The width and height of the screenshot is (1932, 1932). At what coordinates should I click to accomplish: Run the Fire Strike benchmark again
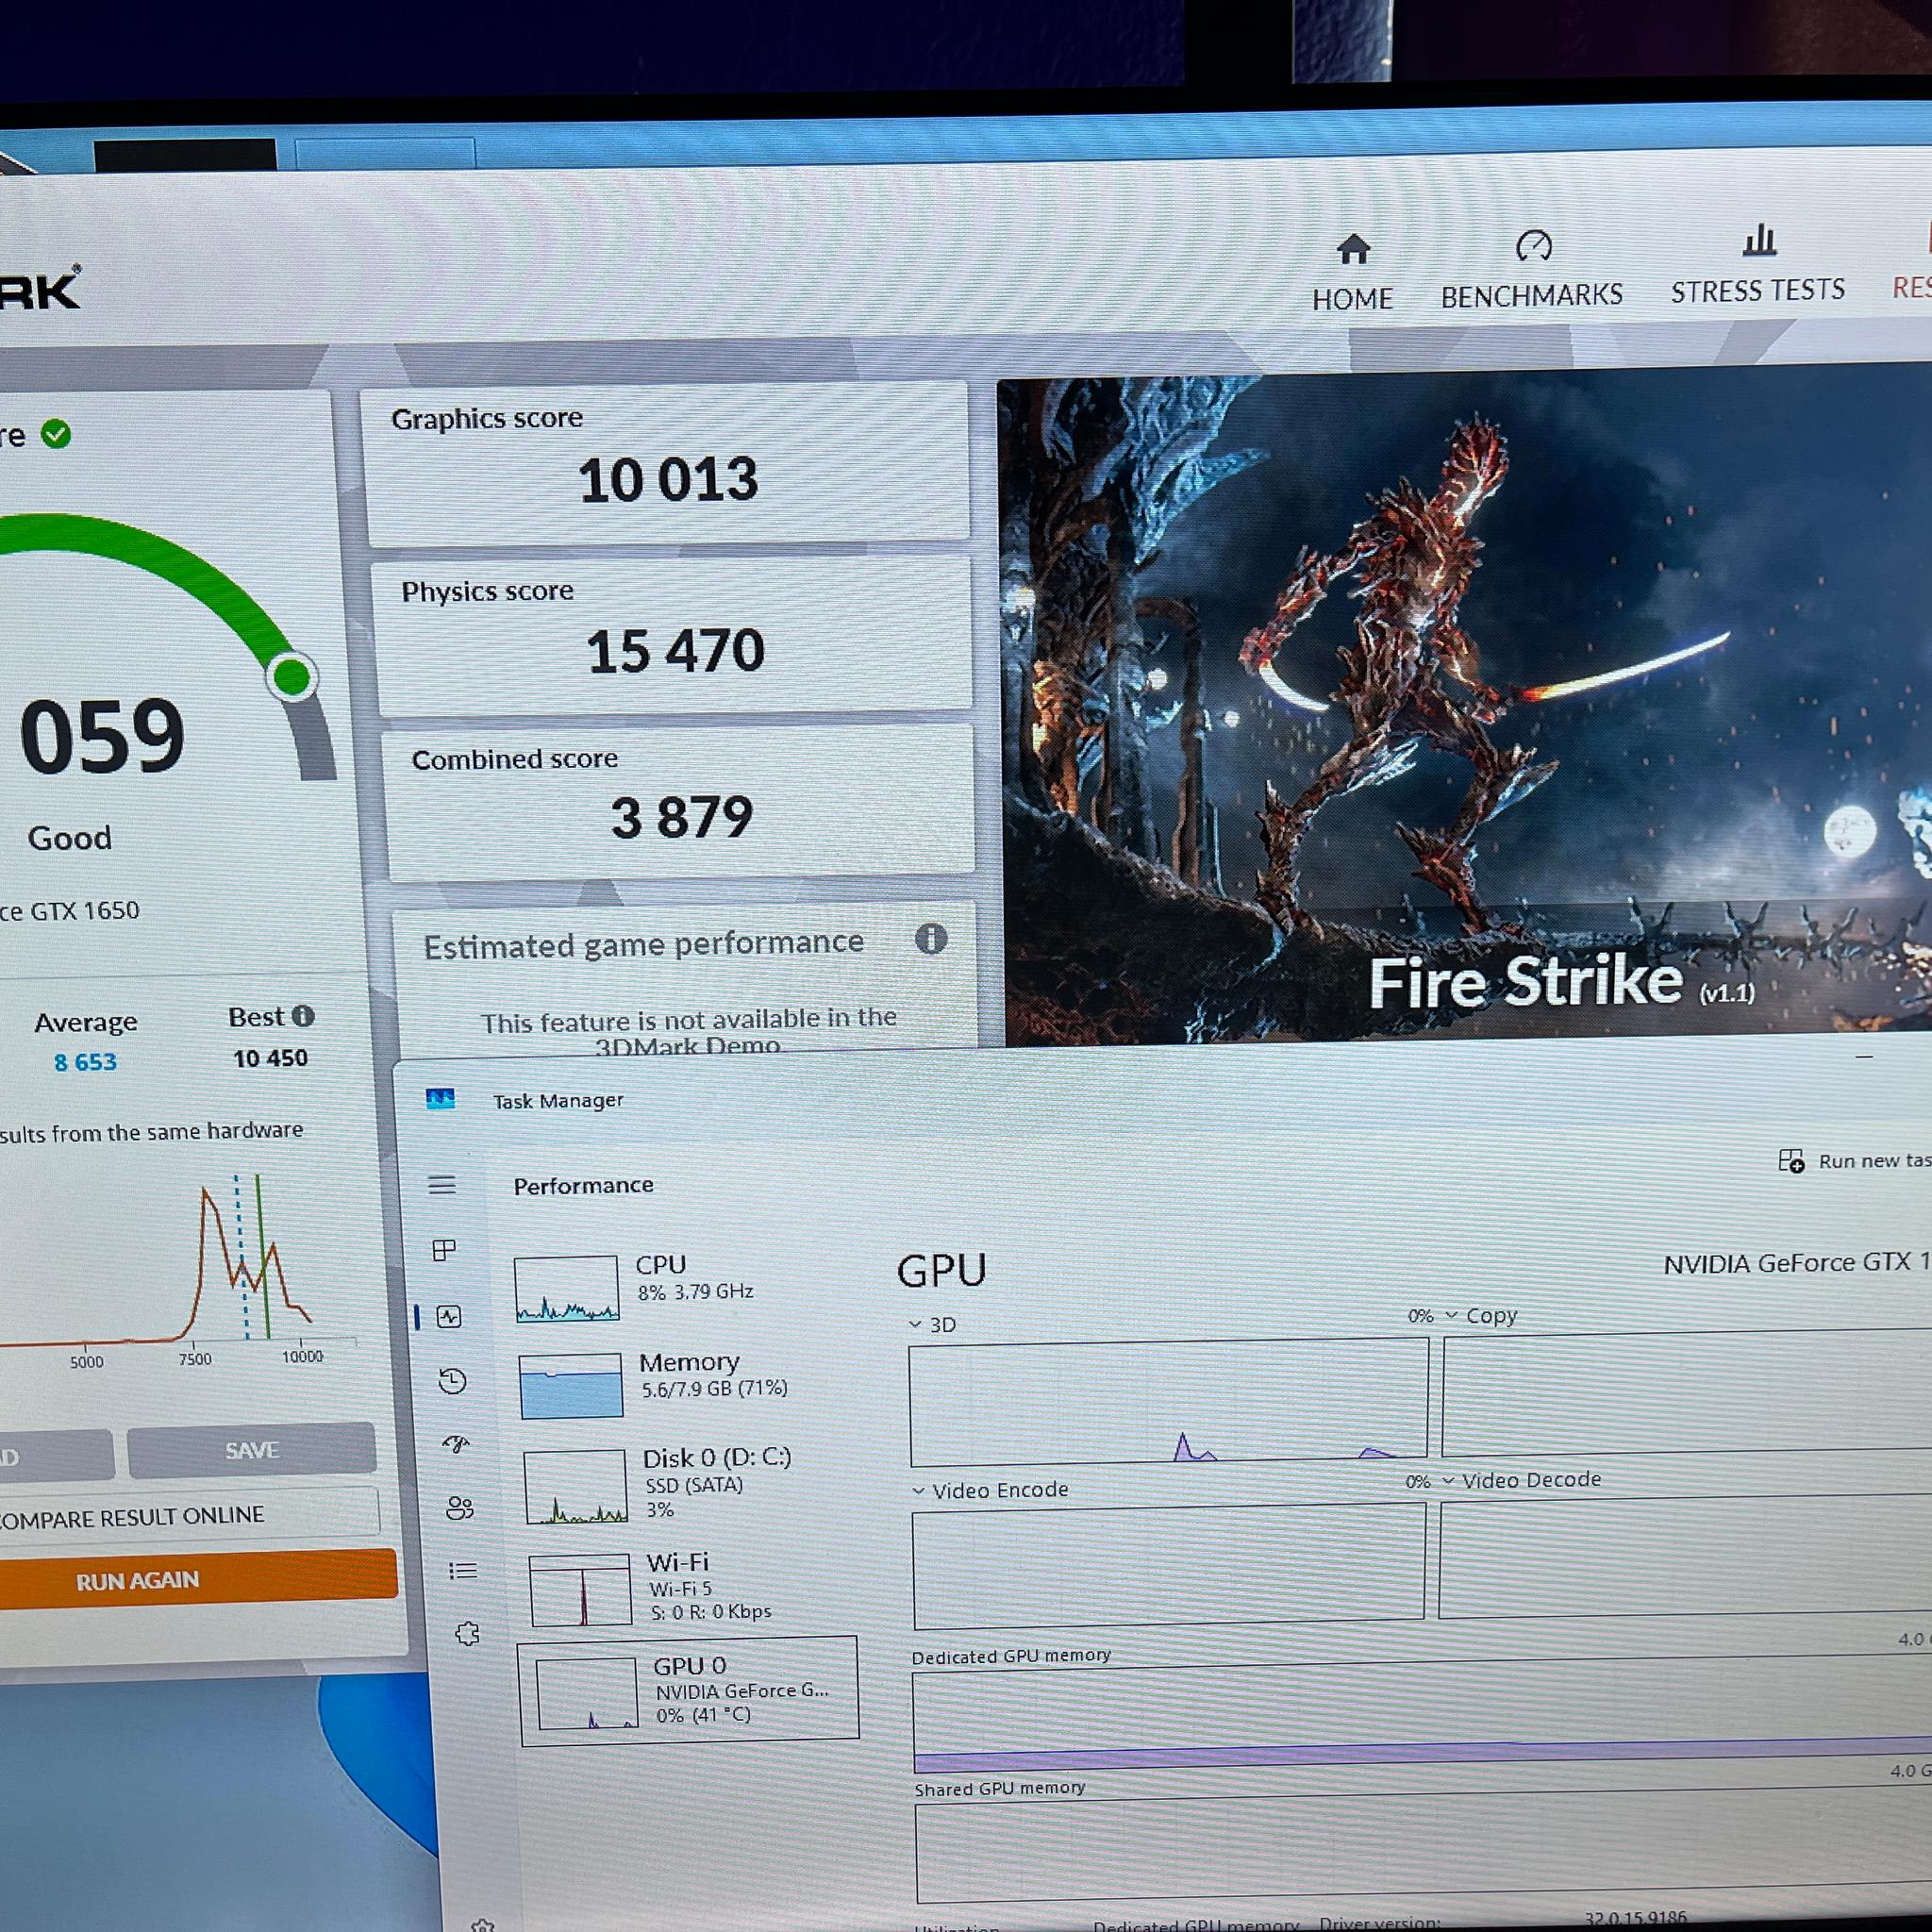[x=197, y=1579]
